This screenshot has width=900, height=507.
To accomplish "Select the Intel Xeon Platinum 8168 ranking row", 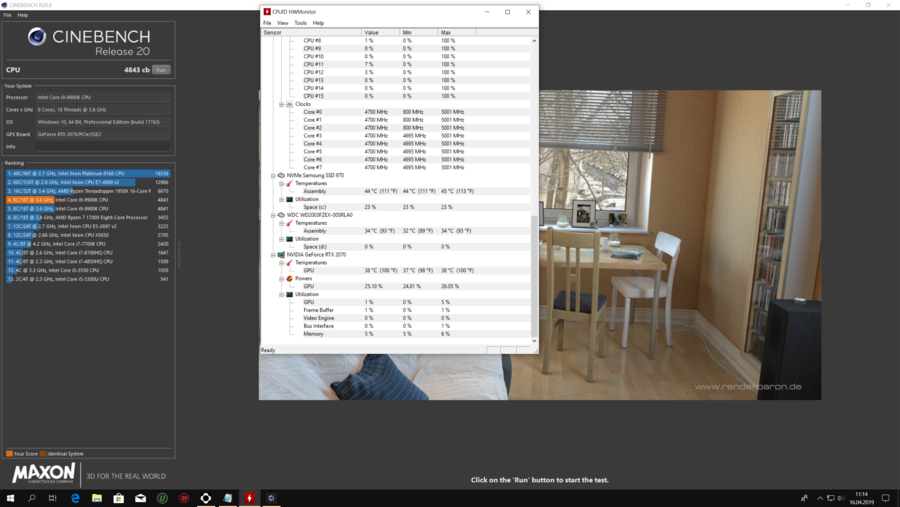I will (88, 173).
